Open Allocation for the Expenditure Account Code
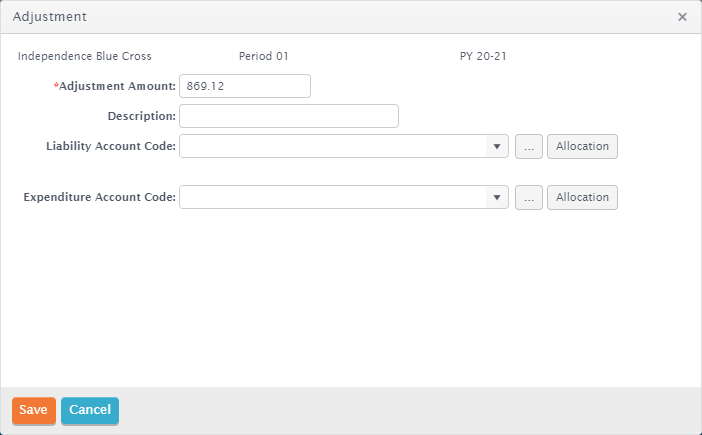The width and height of the screenshot is (702, 435). [x=582, y=197]
